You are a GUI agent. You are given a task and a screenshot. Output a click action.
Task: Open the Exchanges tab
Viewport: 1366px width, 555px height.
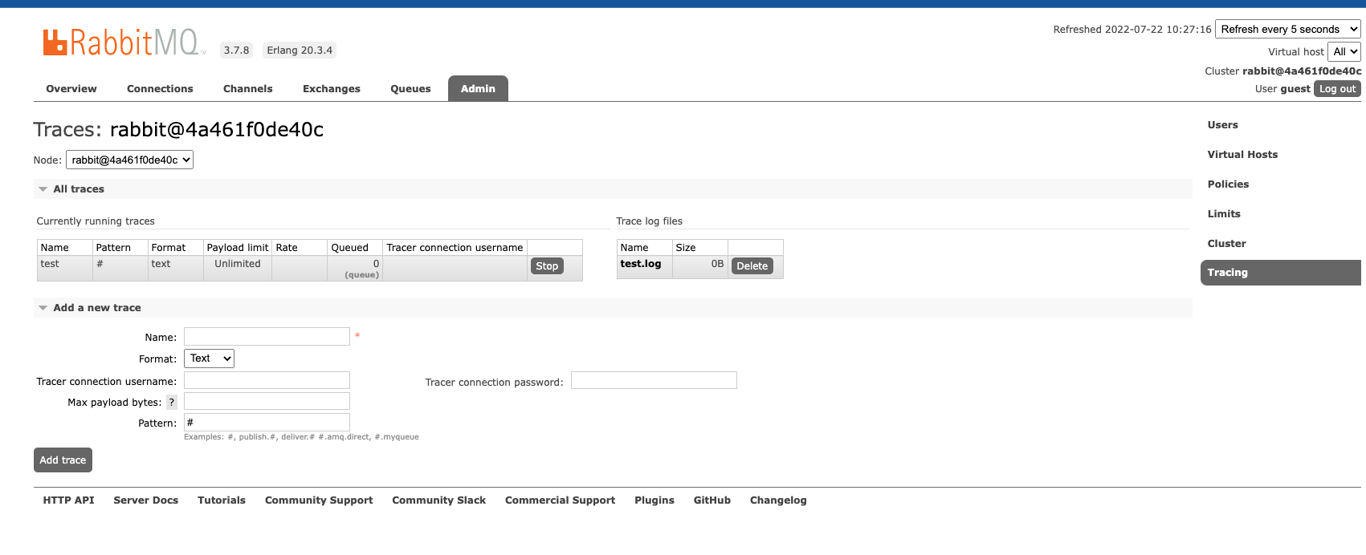pos(331,89)
